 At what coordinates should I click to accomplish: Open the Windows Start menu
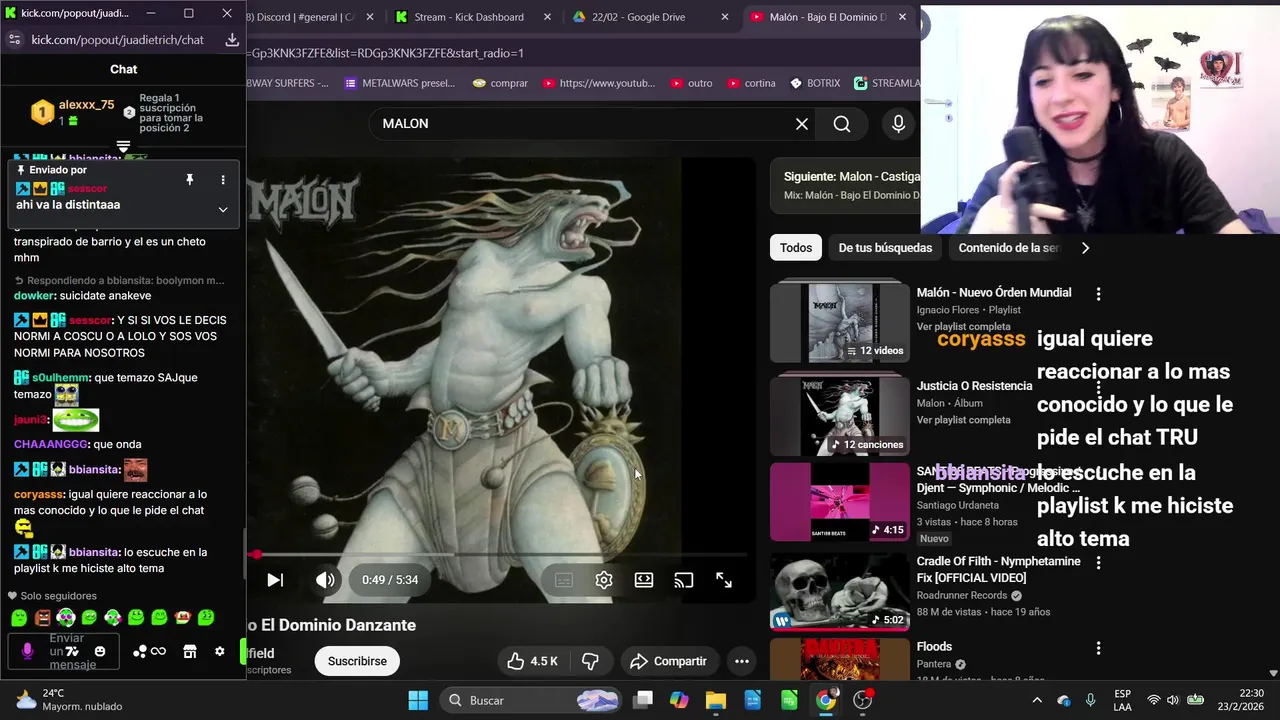(x=418, y=700)
